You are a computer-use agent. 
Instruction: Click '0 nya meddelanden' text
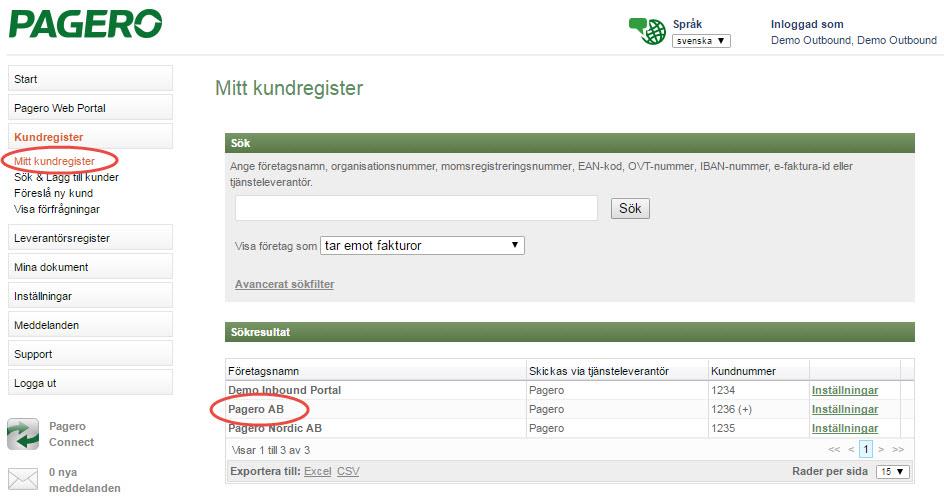click(x=84, y=480)
